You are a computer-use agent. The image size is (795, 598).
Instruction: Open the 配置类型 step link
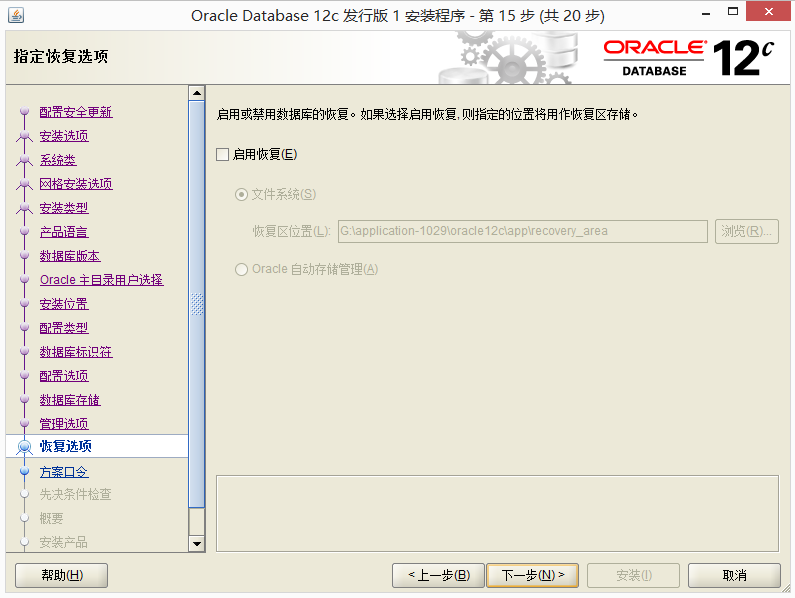tap(64, 328)
